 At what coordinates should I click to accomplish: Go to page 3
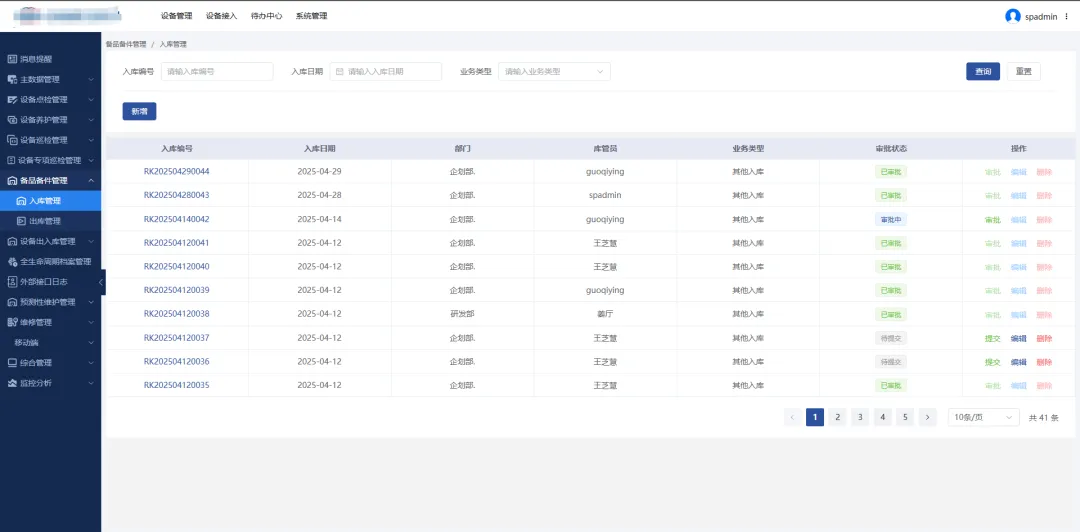tap(860, 417)
